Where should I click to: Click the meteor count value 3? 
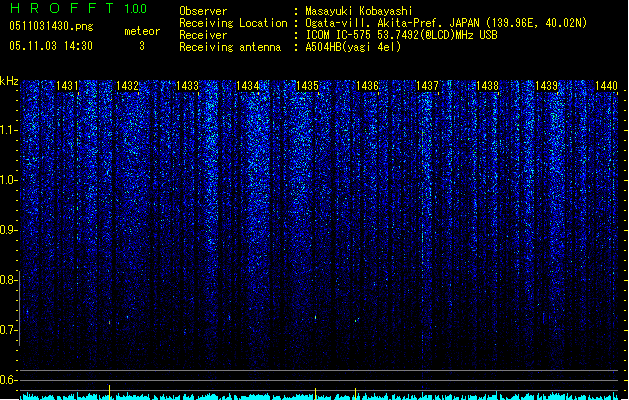(142, 46)
